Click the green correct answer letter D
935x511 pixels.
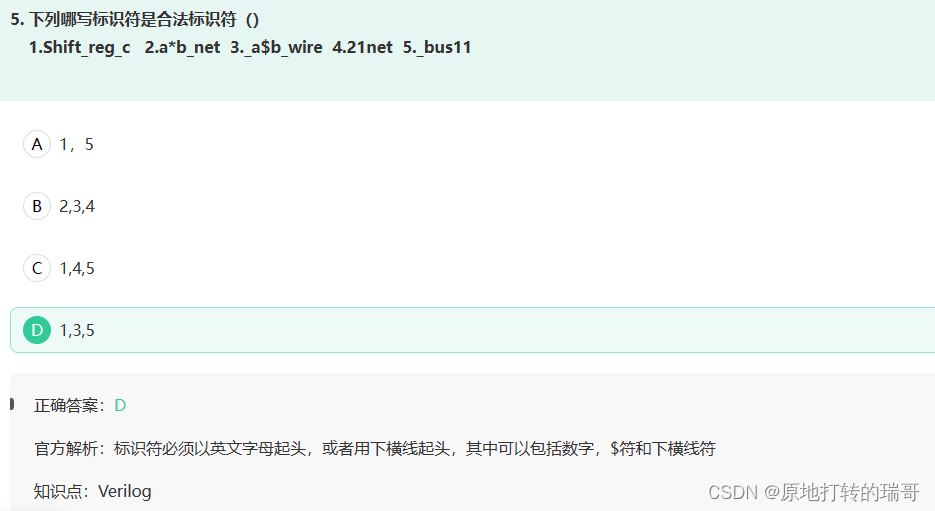[x=120, y=405]
